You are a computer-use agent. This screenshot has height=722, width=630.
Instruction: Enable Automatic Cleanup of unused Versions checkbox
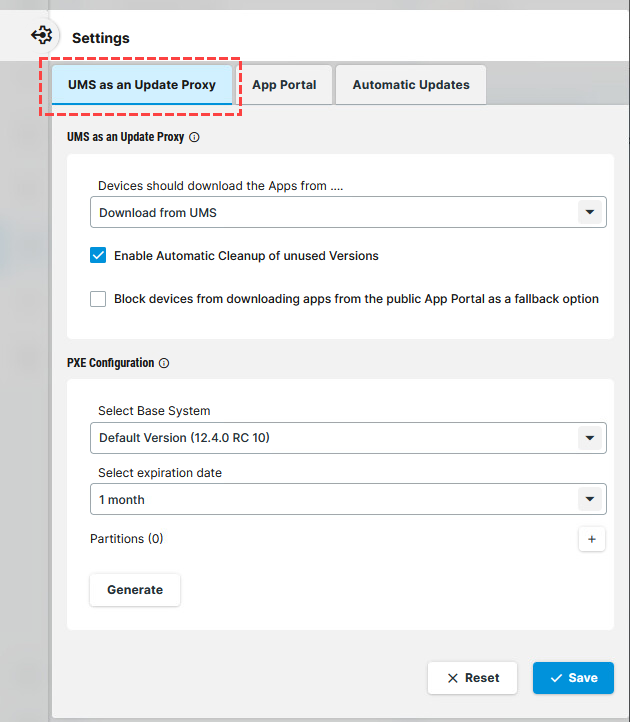pyautogui.click(x=98, y=256)
